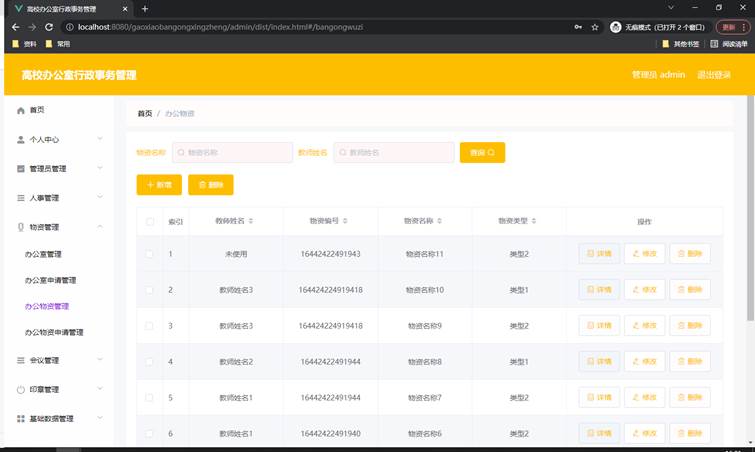Expand the 人事管理 menu chevron
This screenshot has width=755, height=452.
tap(100, 197)
